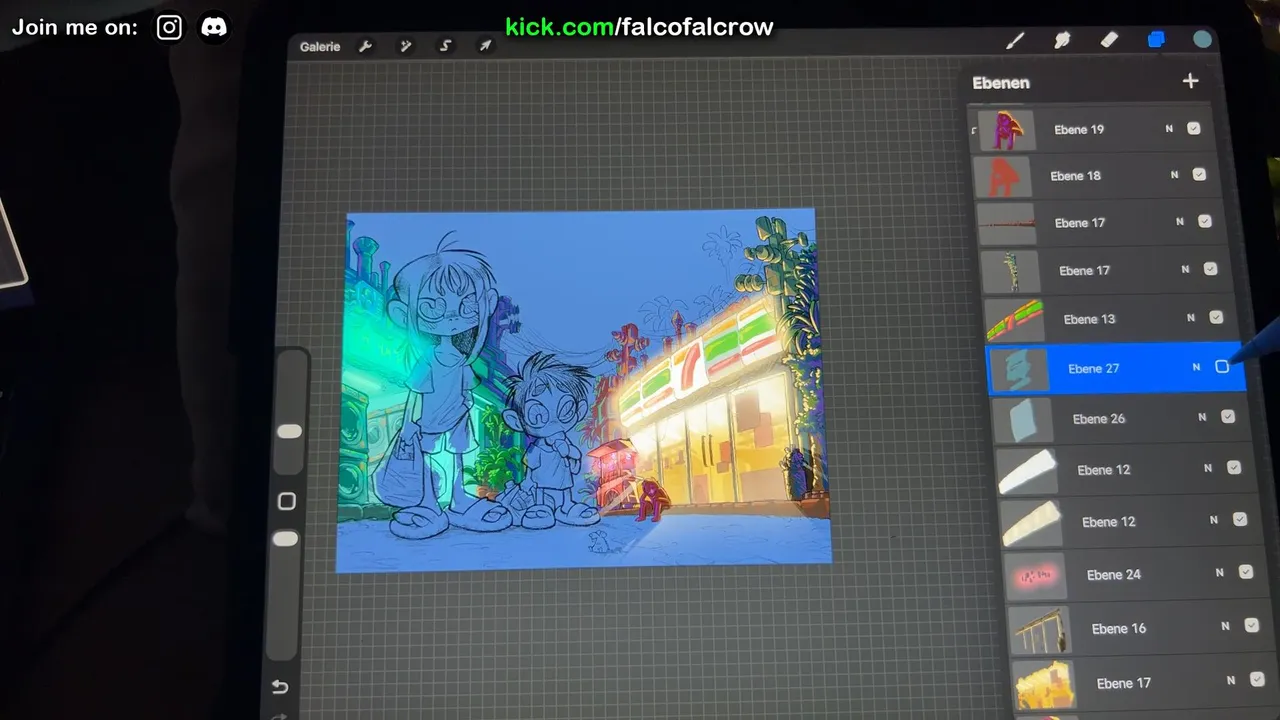Click the Discord icon in overlay
Screen dimensions: 1280x720
pyautogui.click(x=214, y=28)
